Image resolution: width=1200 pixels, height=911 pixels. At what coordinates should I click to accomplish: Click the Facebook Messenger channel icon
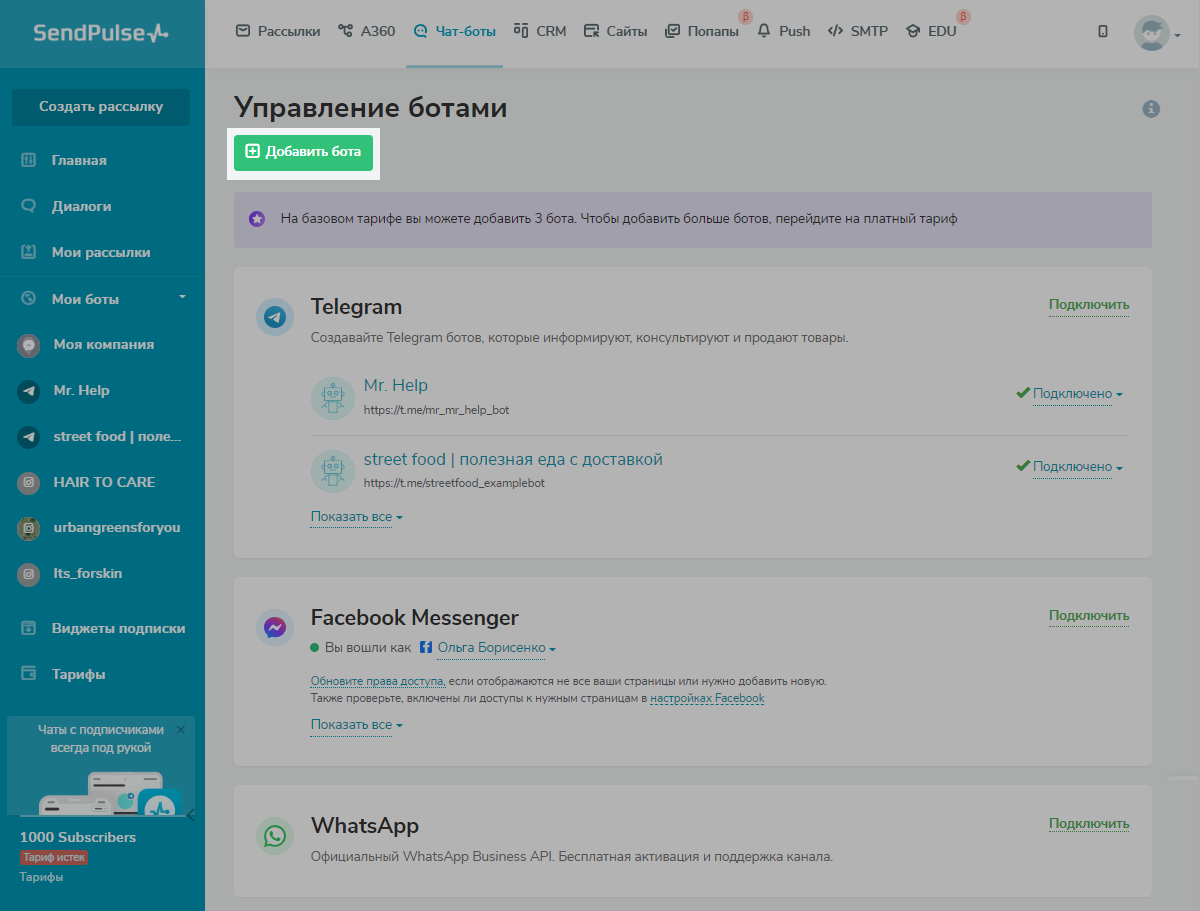click(x=275, y=627)
